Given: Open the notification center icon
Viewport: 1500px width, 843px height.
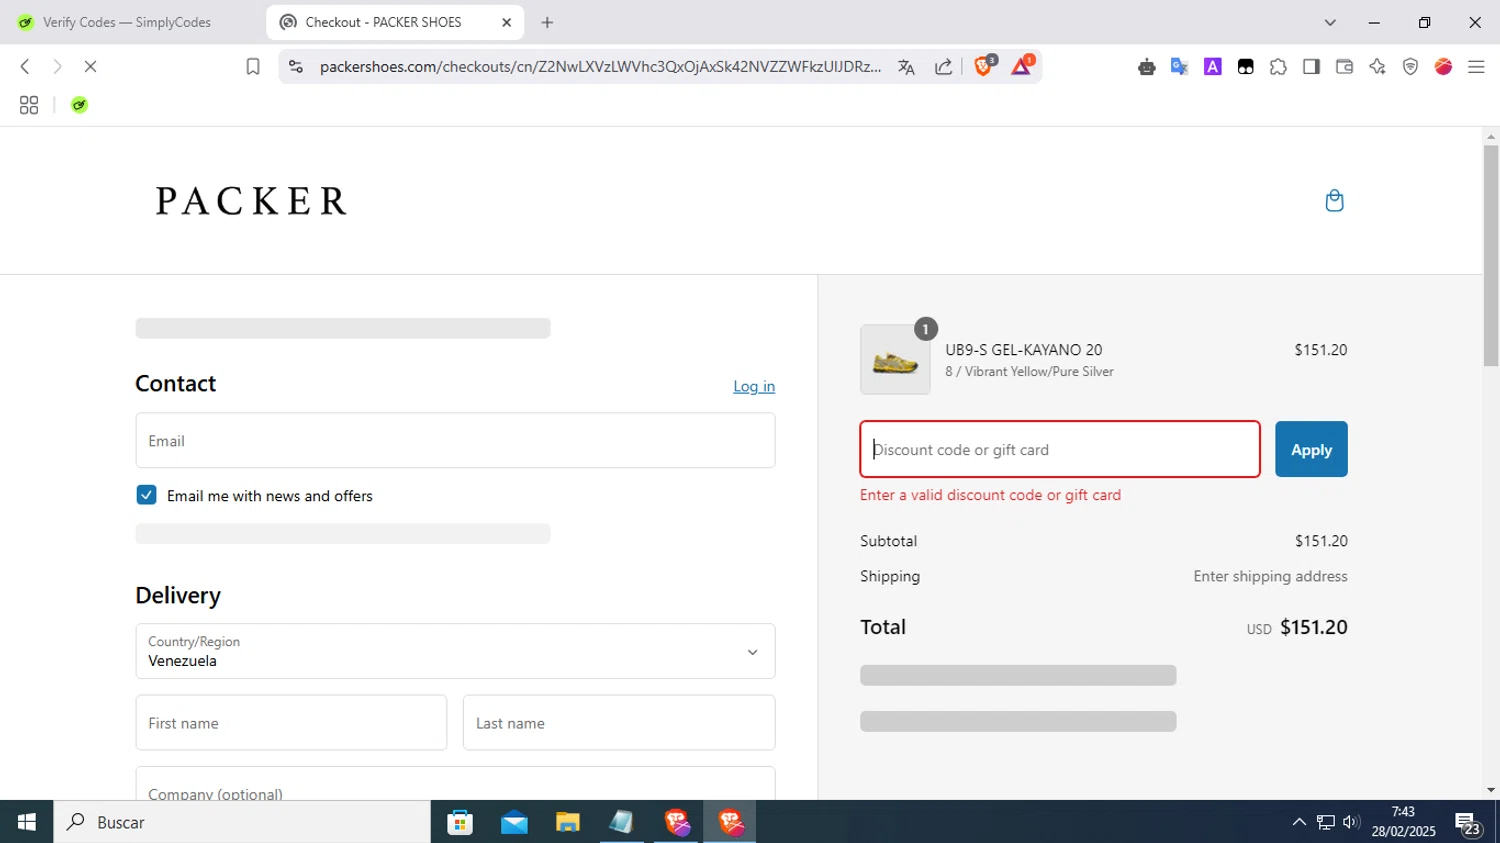Looking at the screenshot, I should tap(1468, 823).
